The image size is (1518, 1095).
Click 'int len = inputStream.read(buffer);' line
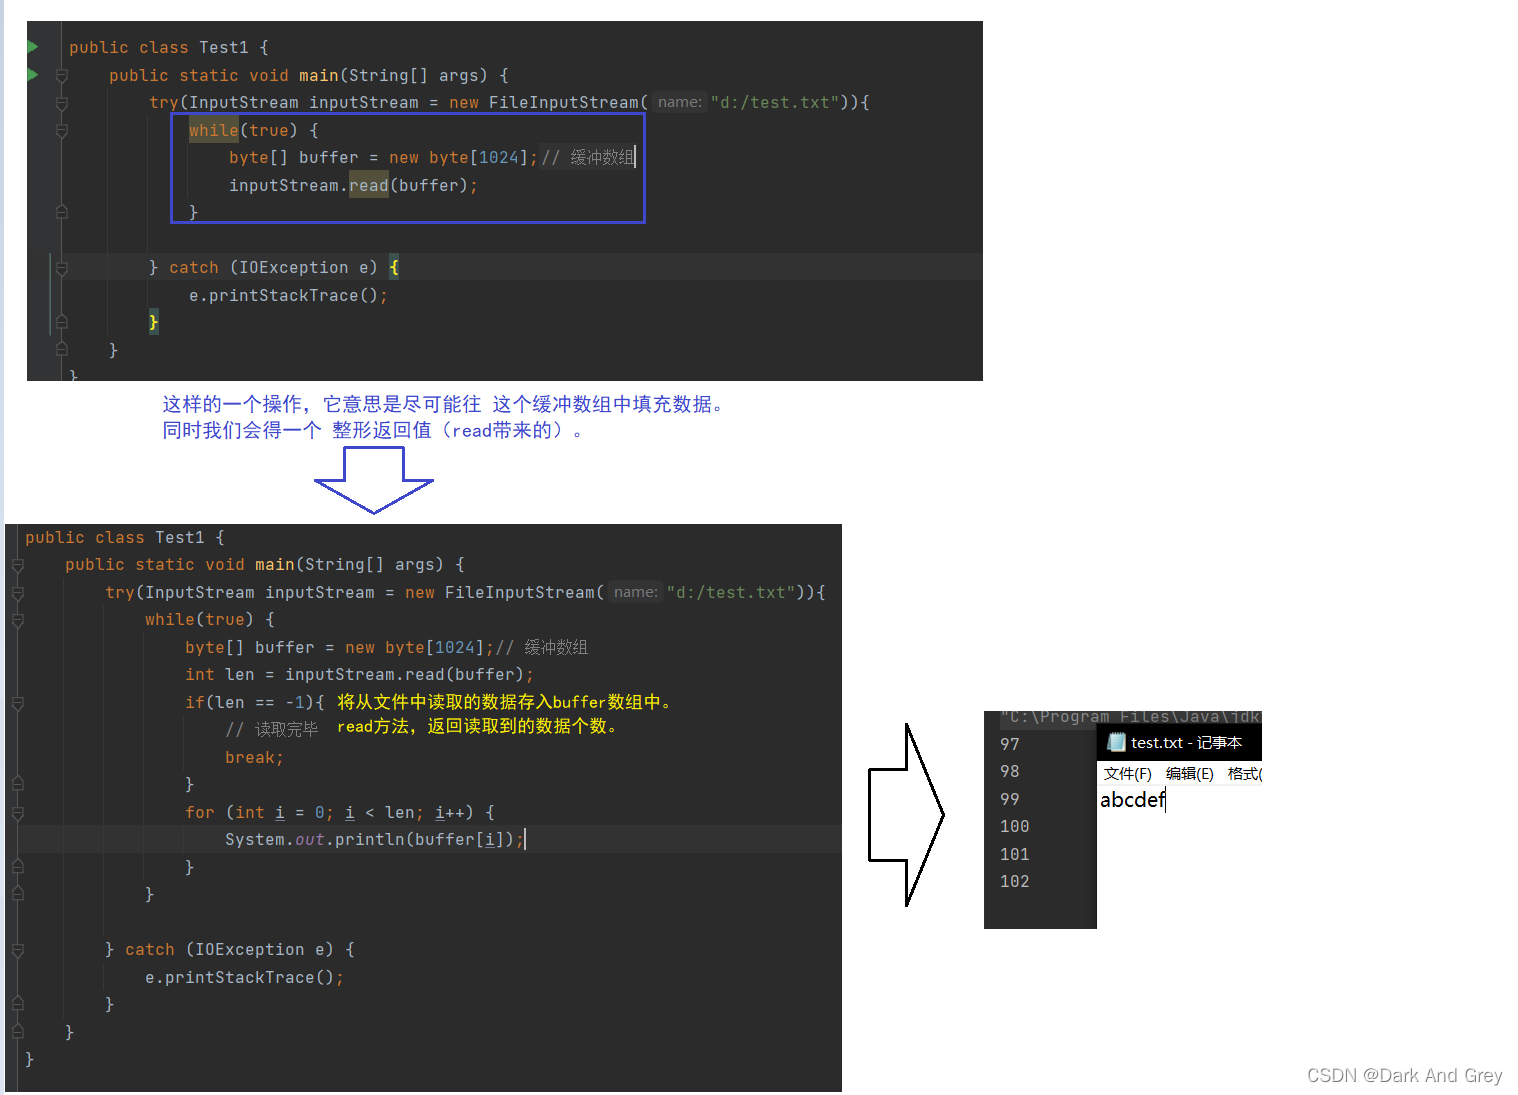coord(360,675)
